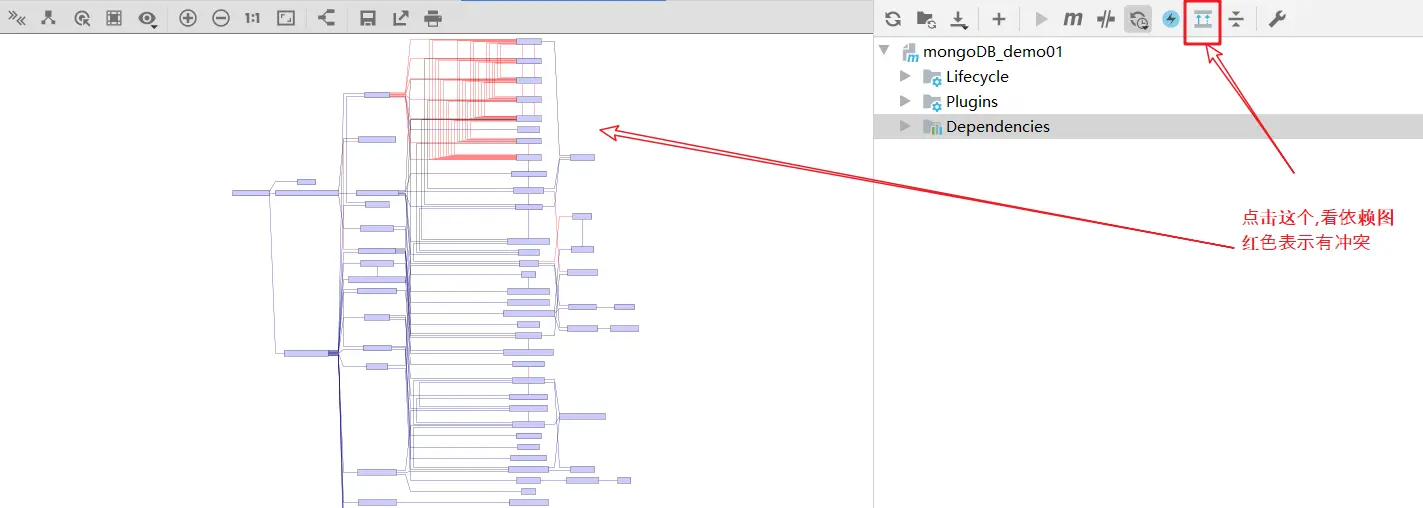Expand the Plugins node

pos(905,101)
